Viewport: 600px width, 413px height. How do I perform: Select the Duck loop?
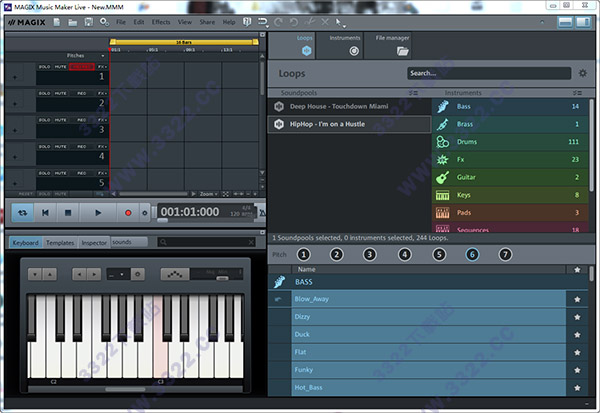coord(429,335)
